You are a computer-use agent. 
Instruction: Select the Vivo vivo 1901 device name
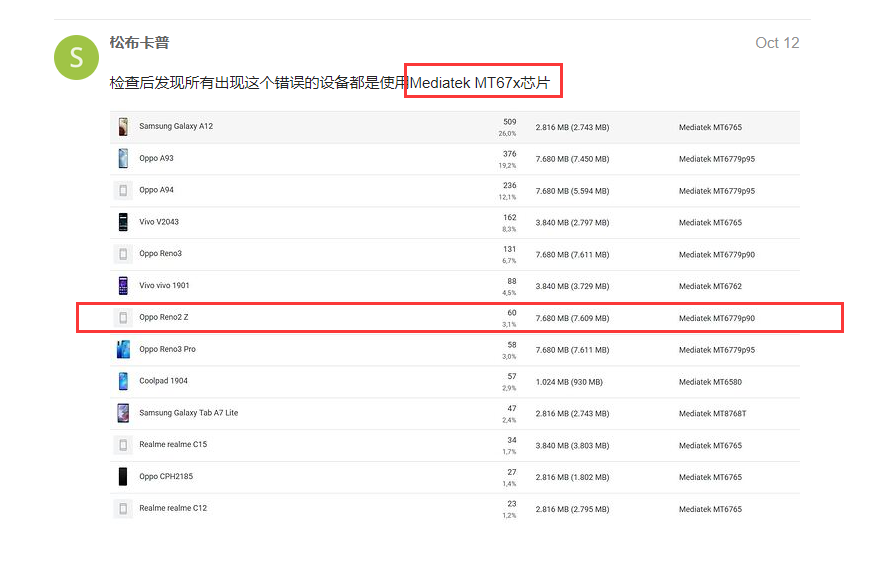point(164,285)
